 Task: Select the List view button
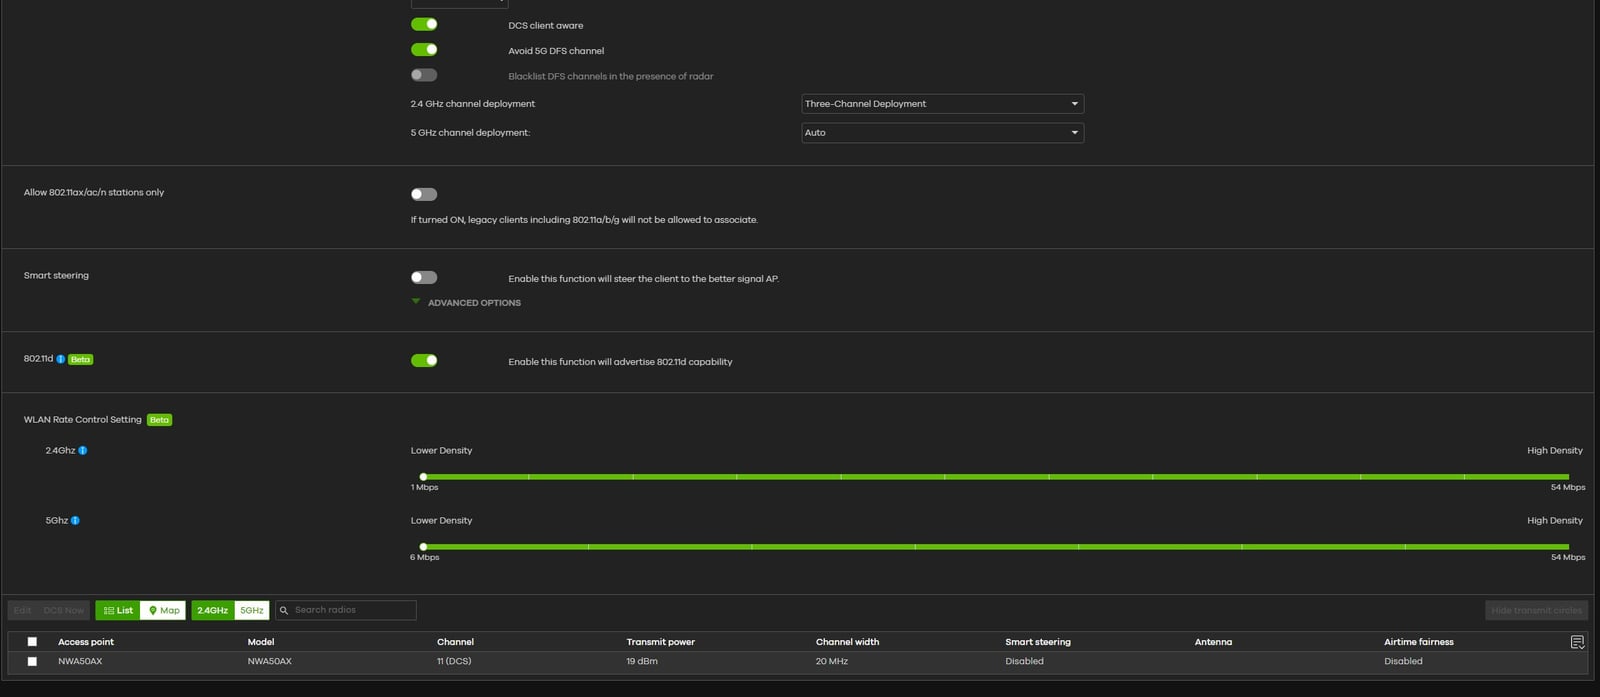(x=118, y=610)
